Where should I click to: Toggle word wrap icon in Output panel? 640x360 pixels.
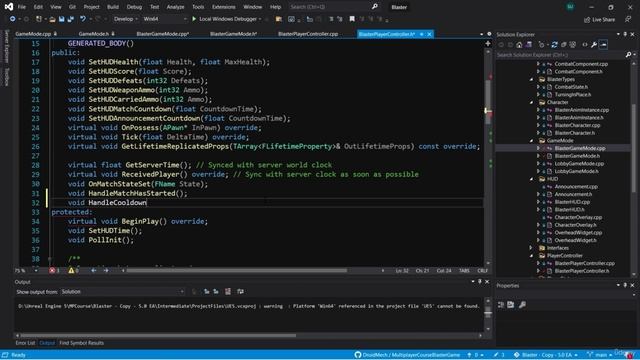[240, 291]
